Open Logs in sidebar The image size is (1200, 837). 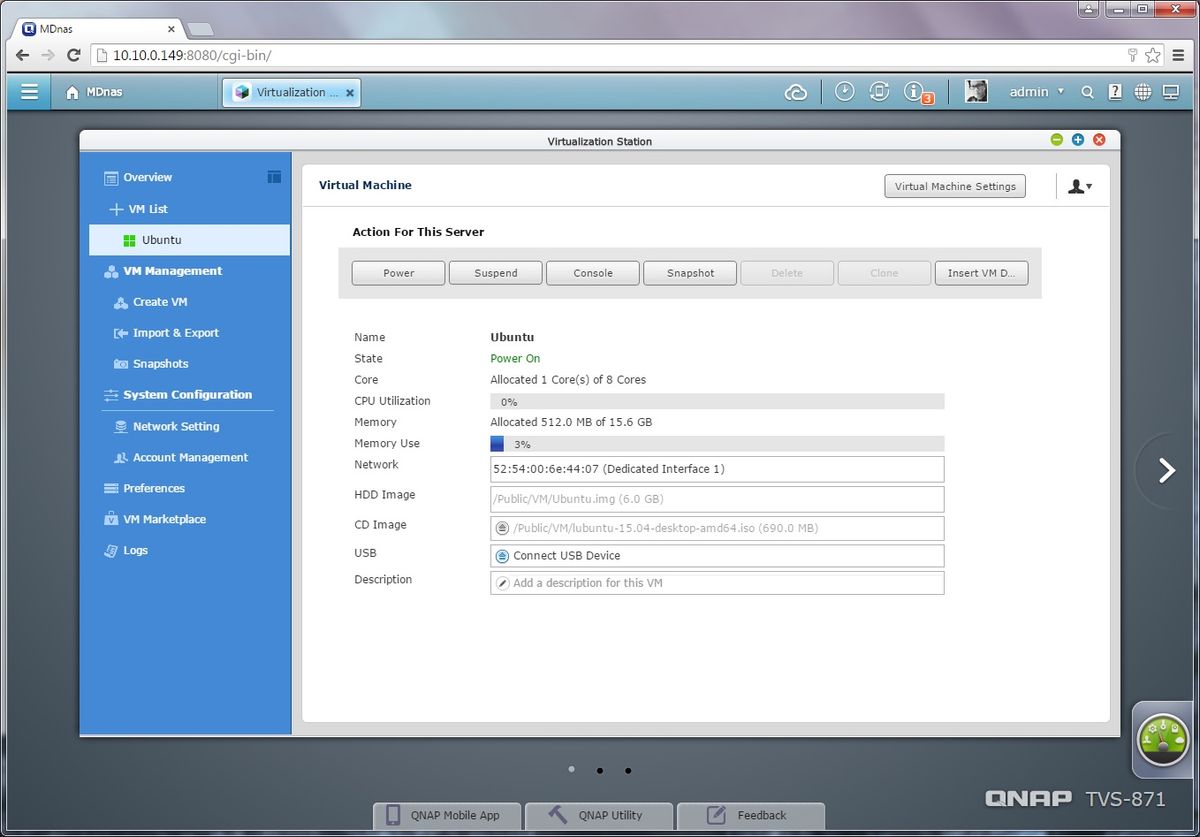tap(135, 550)
